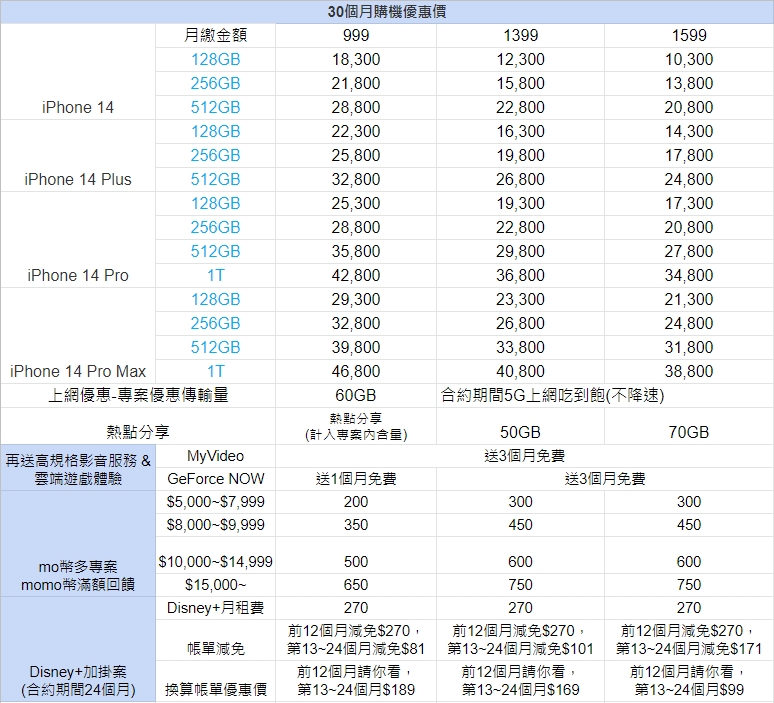Screen dimensions: 774x703
Task: Click the Disney+月租費 label cell
Action: point(215,608)
